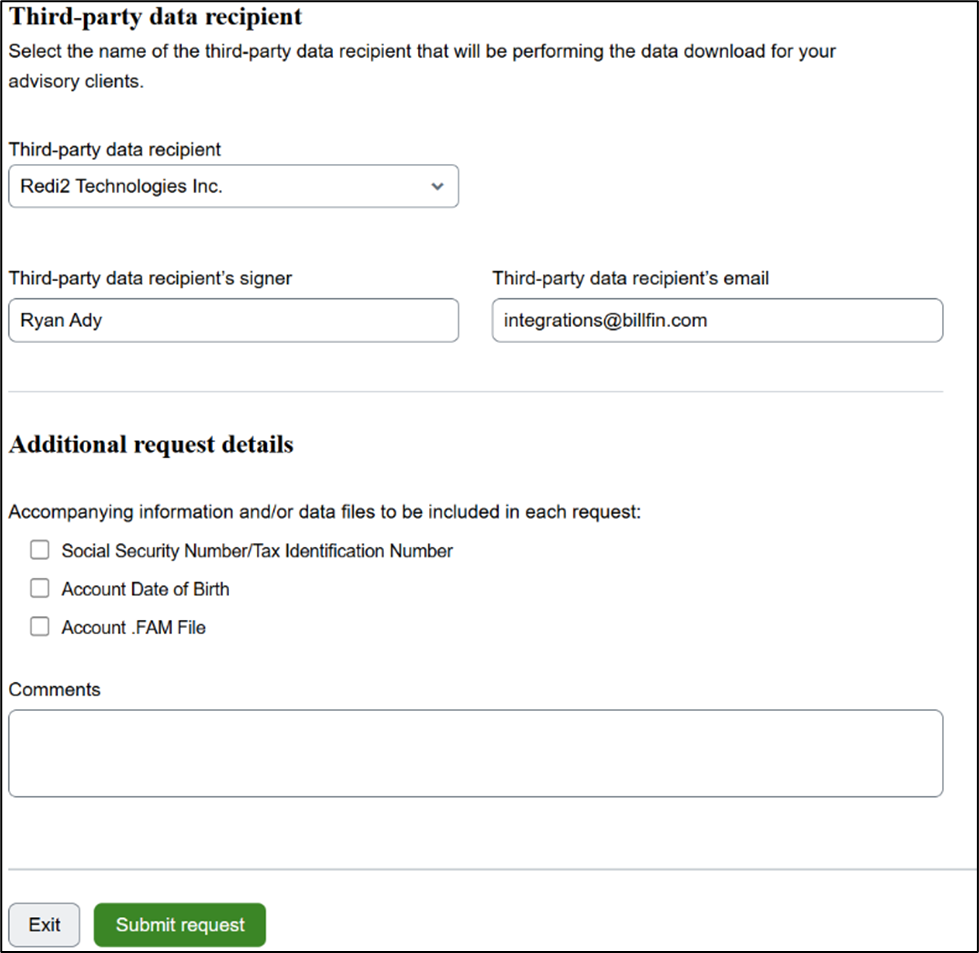Click inside the Comments text area

(476, 753)
